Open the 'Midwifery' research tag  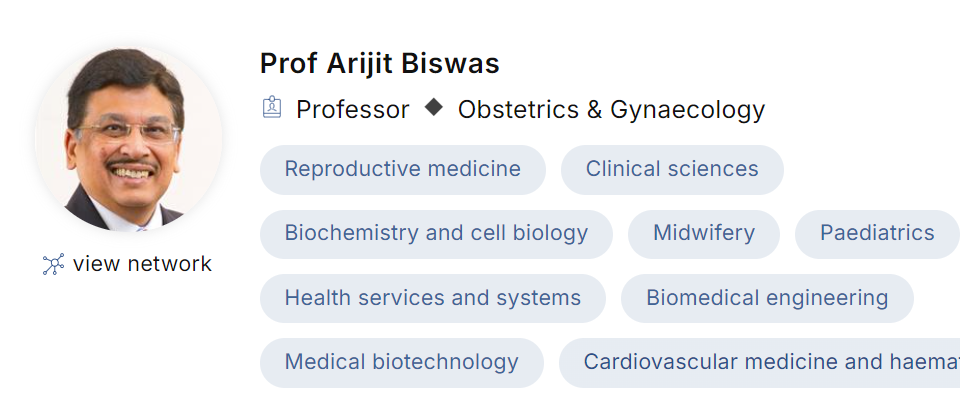[x=703, y=233]
